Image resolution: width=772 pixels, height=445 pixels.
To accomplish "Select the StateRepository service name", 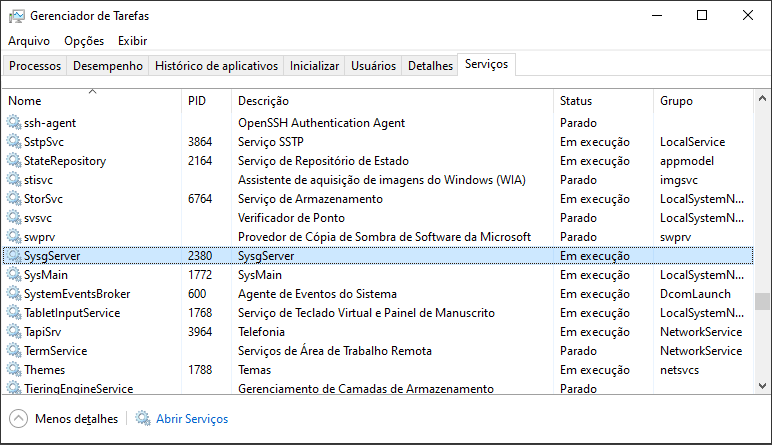I will (65, 161).
